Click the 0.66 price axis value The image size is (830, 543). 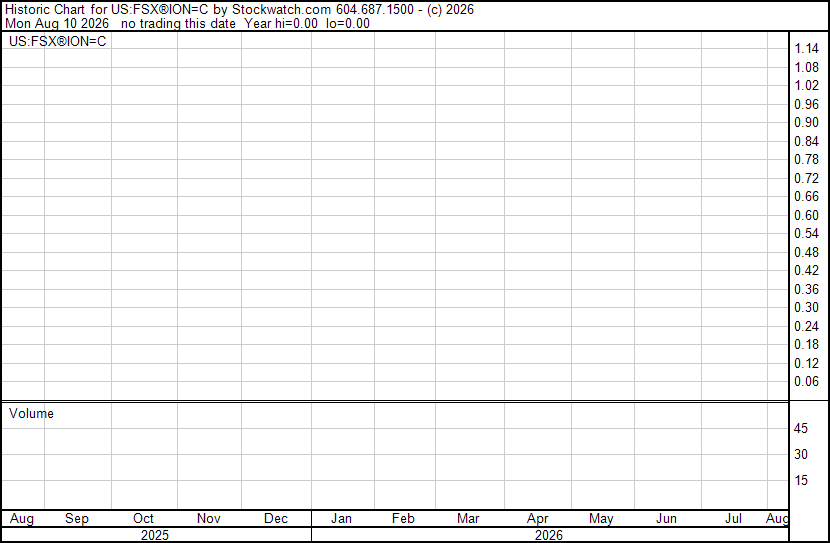[x=806, y=196]
